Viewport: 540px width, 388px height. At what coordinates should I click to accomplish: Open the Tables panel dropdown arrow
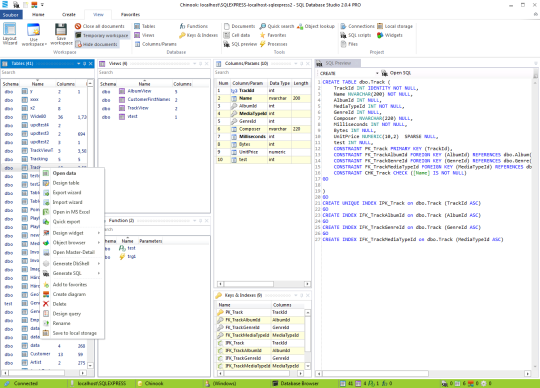click(x=79, y=64)
